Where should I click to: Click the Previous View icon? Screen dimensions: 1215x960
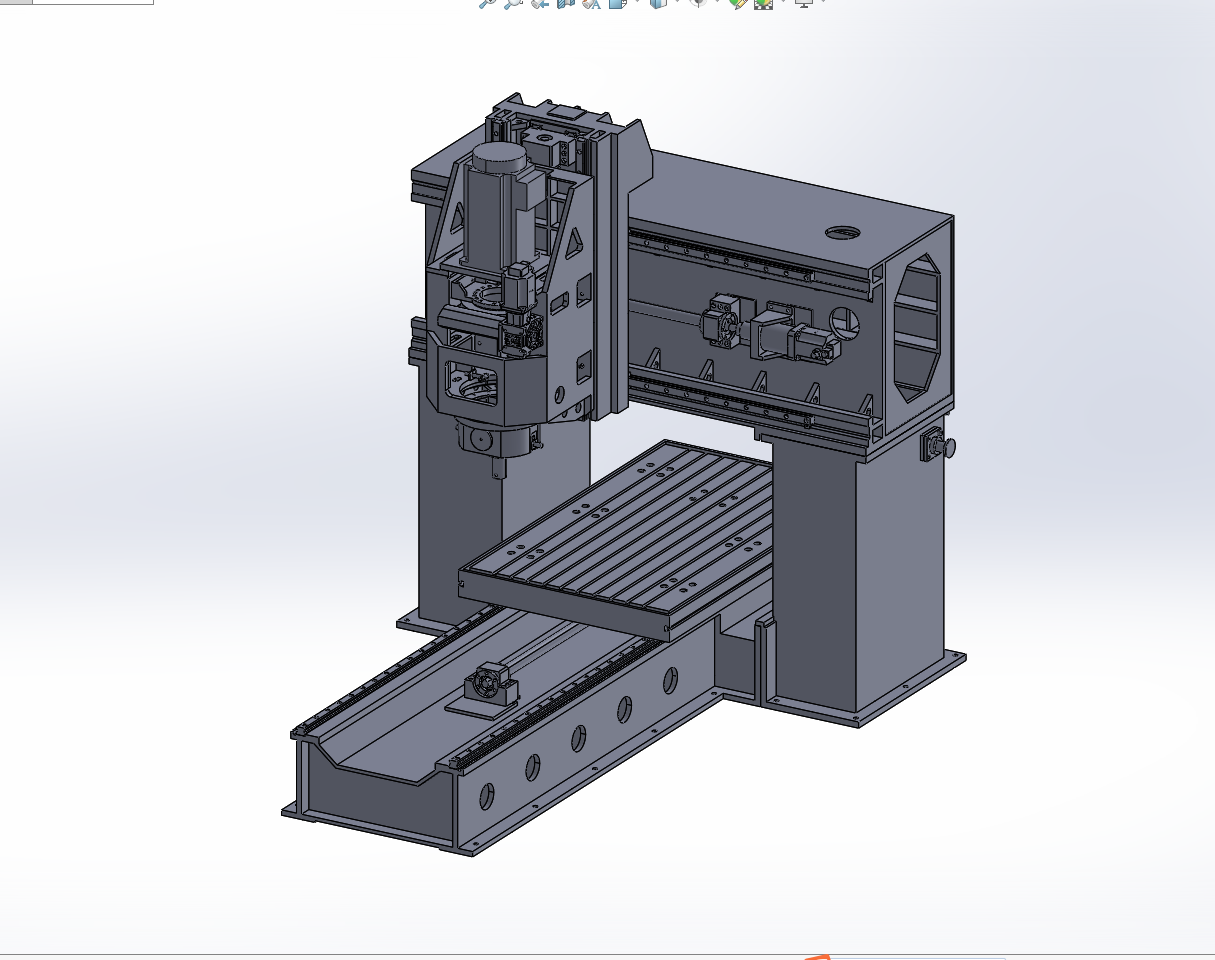[540, 3]
